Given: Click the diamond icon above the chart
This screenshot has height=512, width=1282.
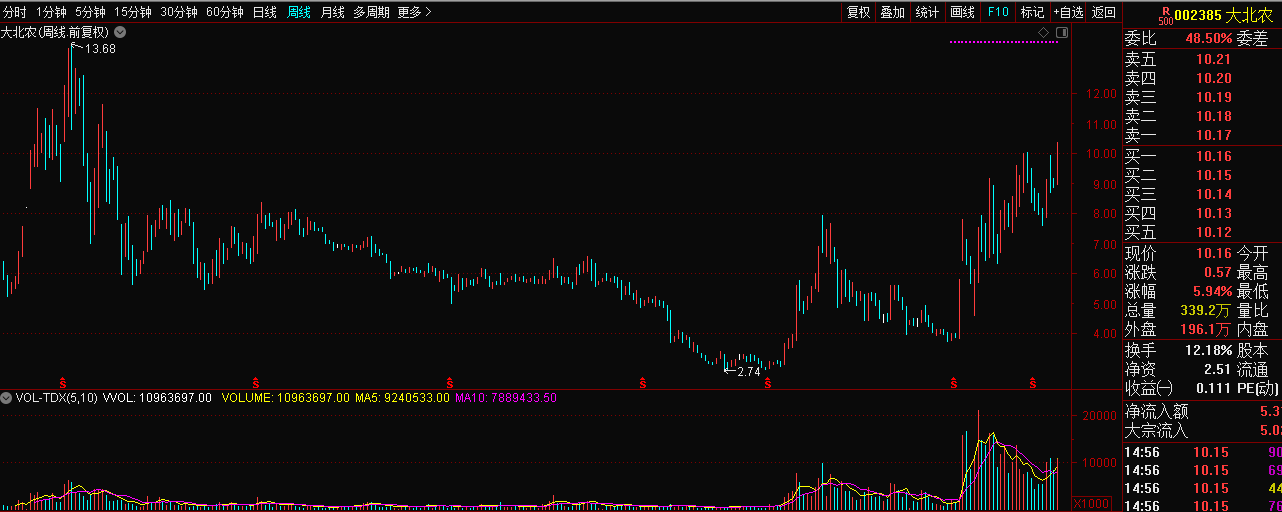Looking at the screenshot, I should pyautogui.click(x=1043, y=33).
